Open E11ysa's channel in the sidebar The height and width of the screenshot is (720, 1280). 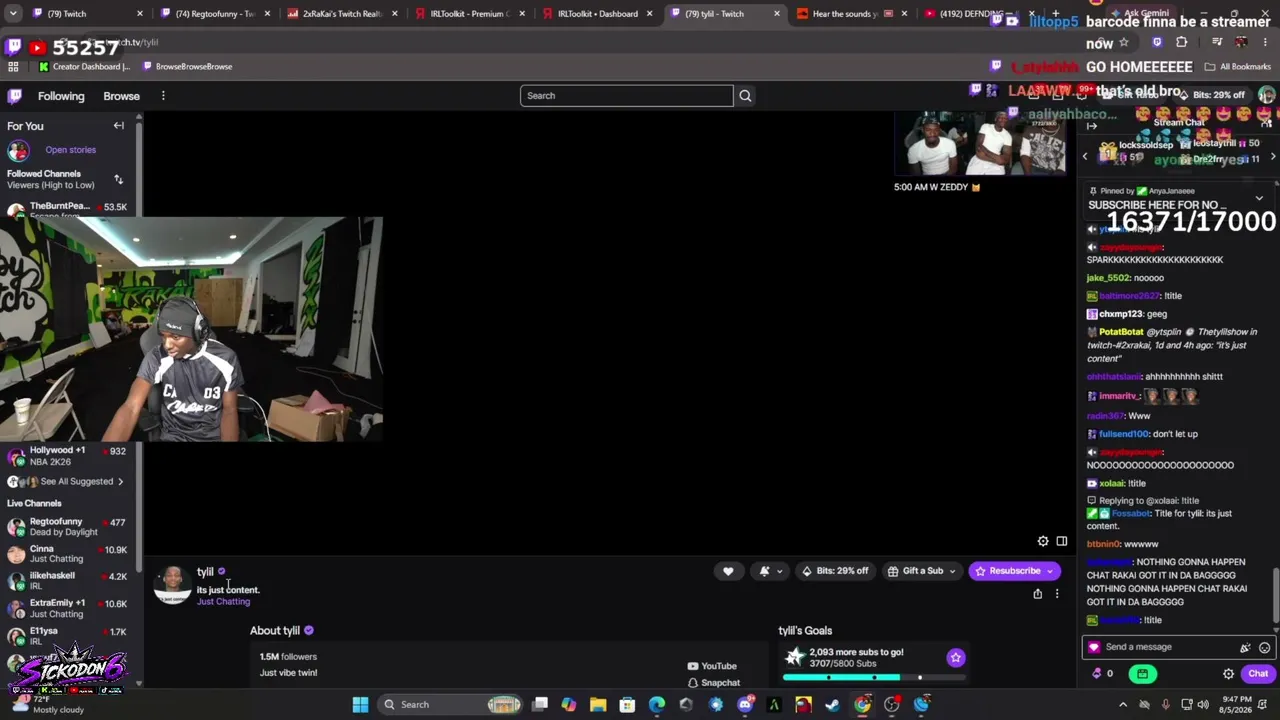coord(68,635)
